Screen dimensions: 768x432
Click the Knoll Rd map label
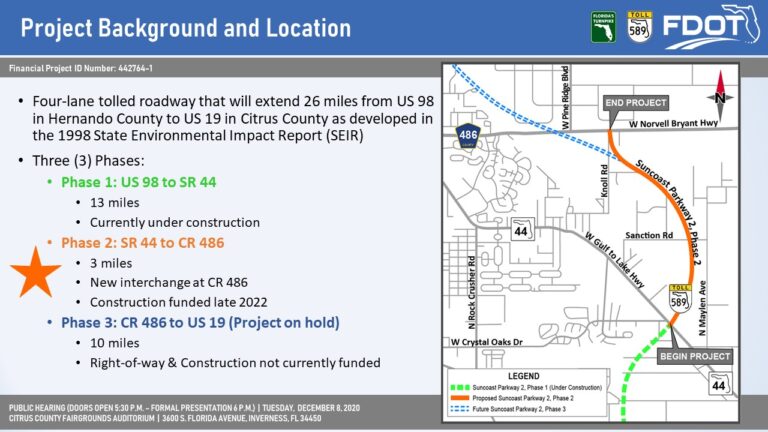604,181
